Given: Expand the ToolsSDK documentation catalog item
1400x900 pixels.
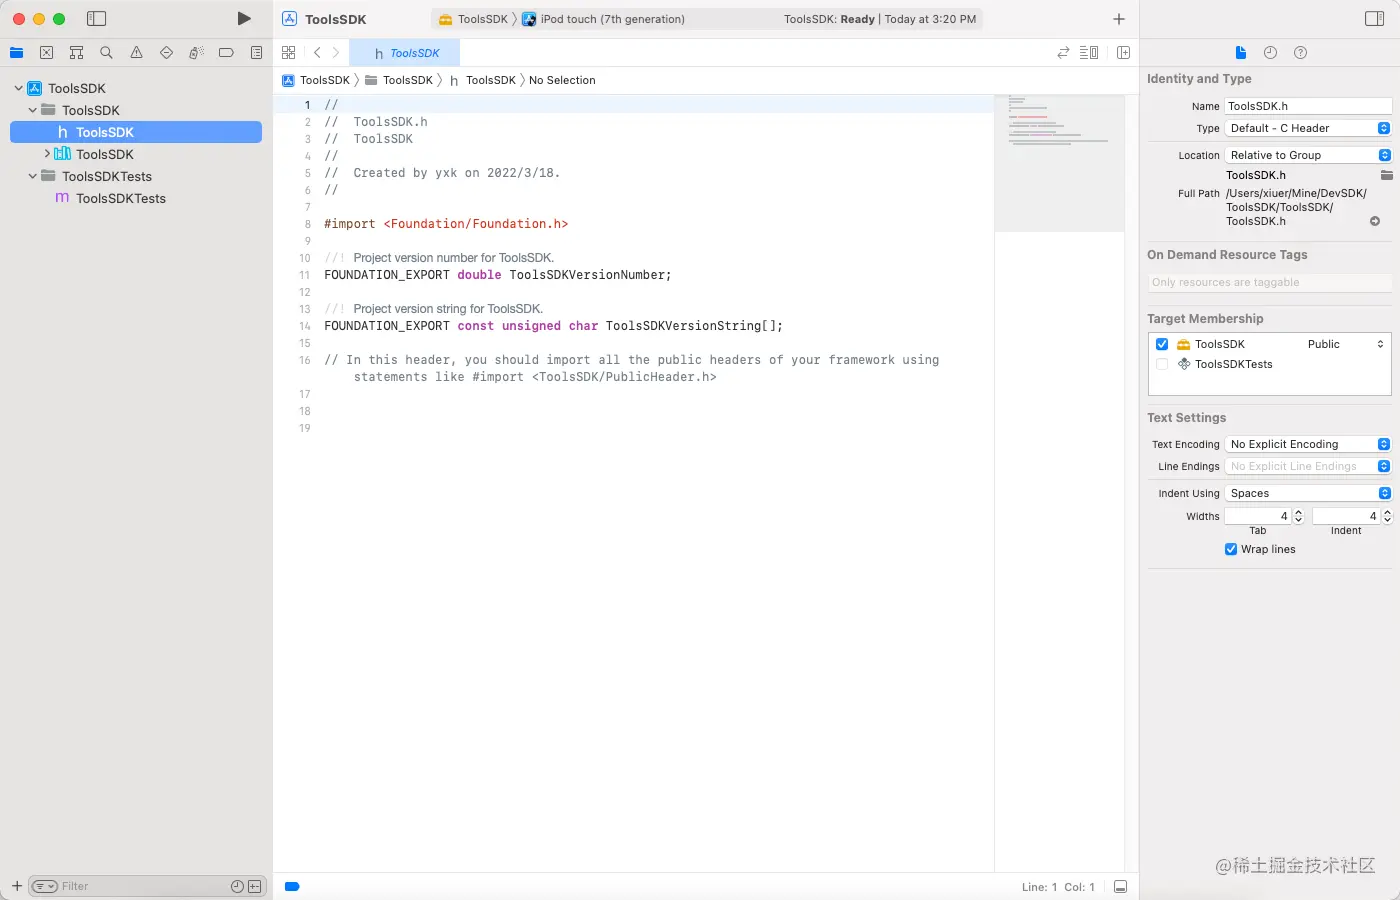Looking at the screenshot, I should click(47, 154).
